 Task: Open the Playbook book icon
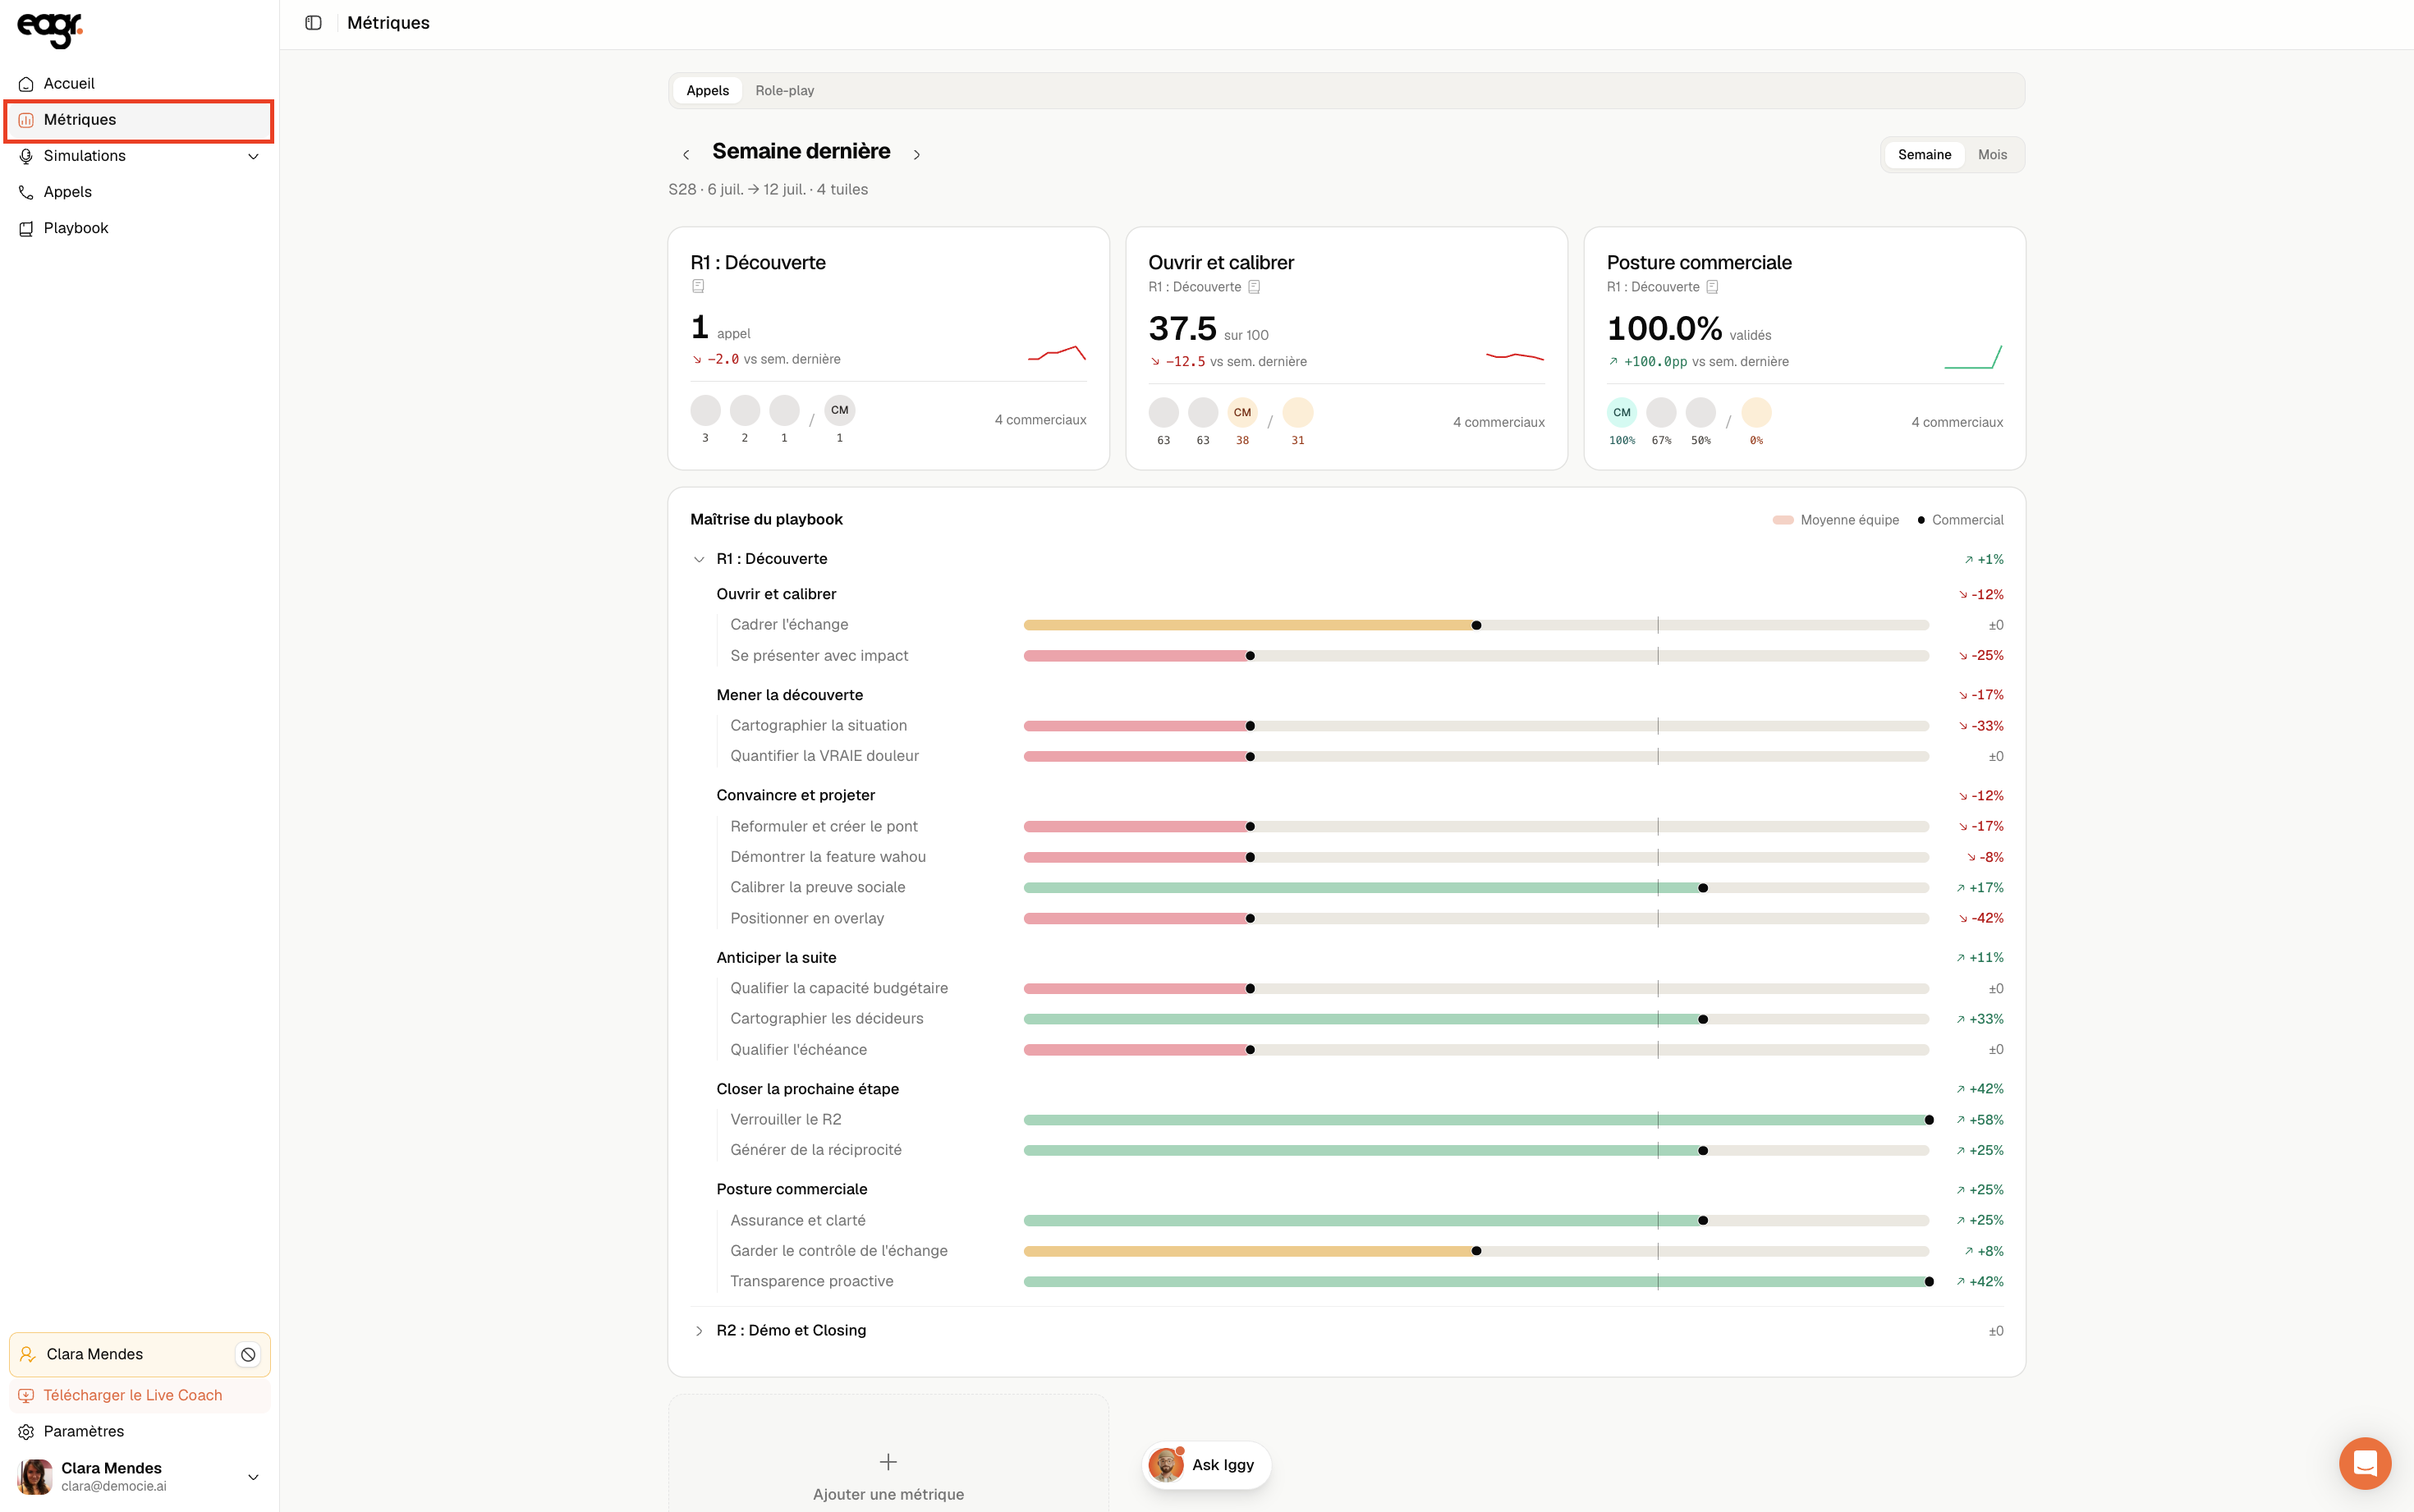(26, 228)
